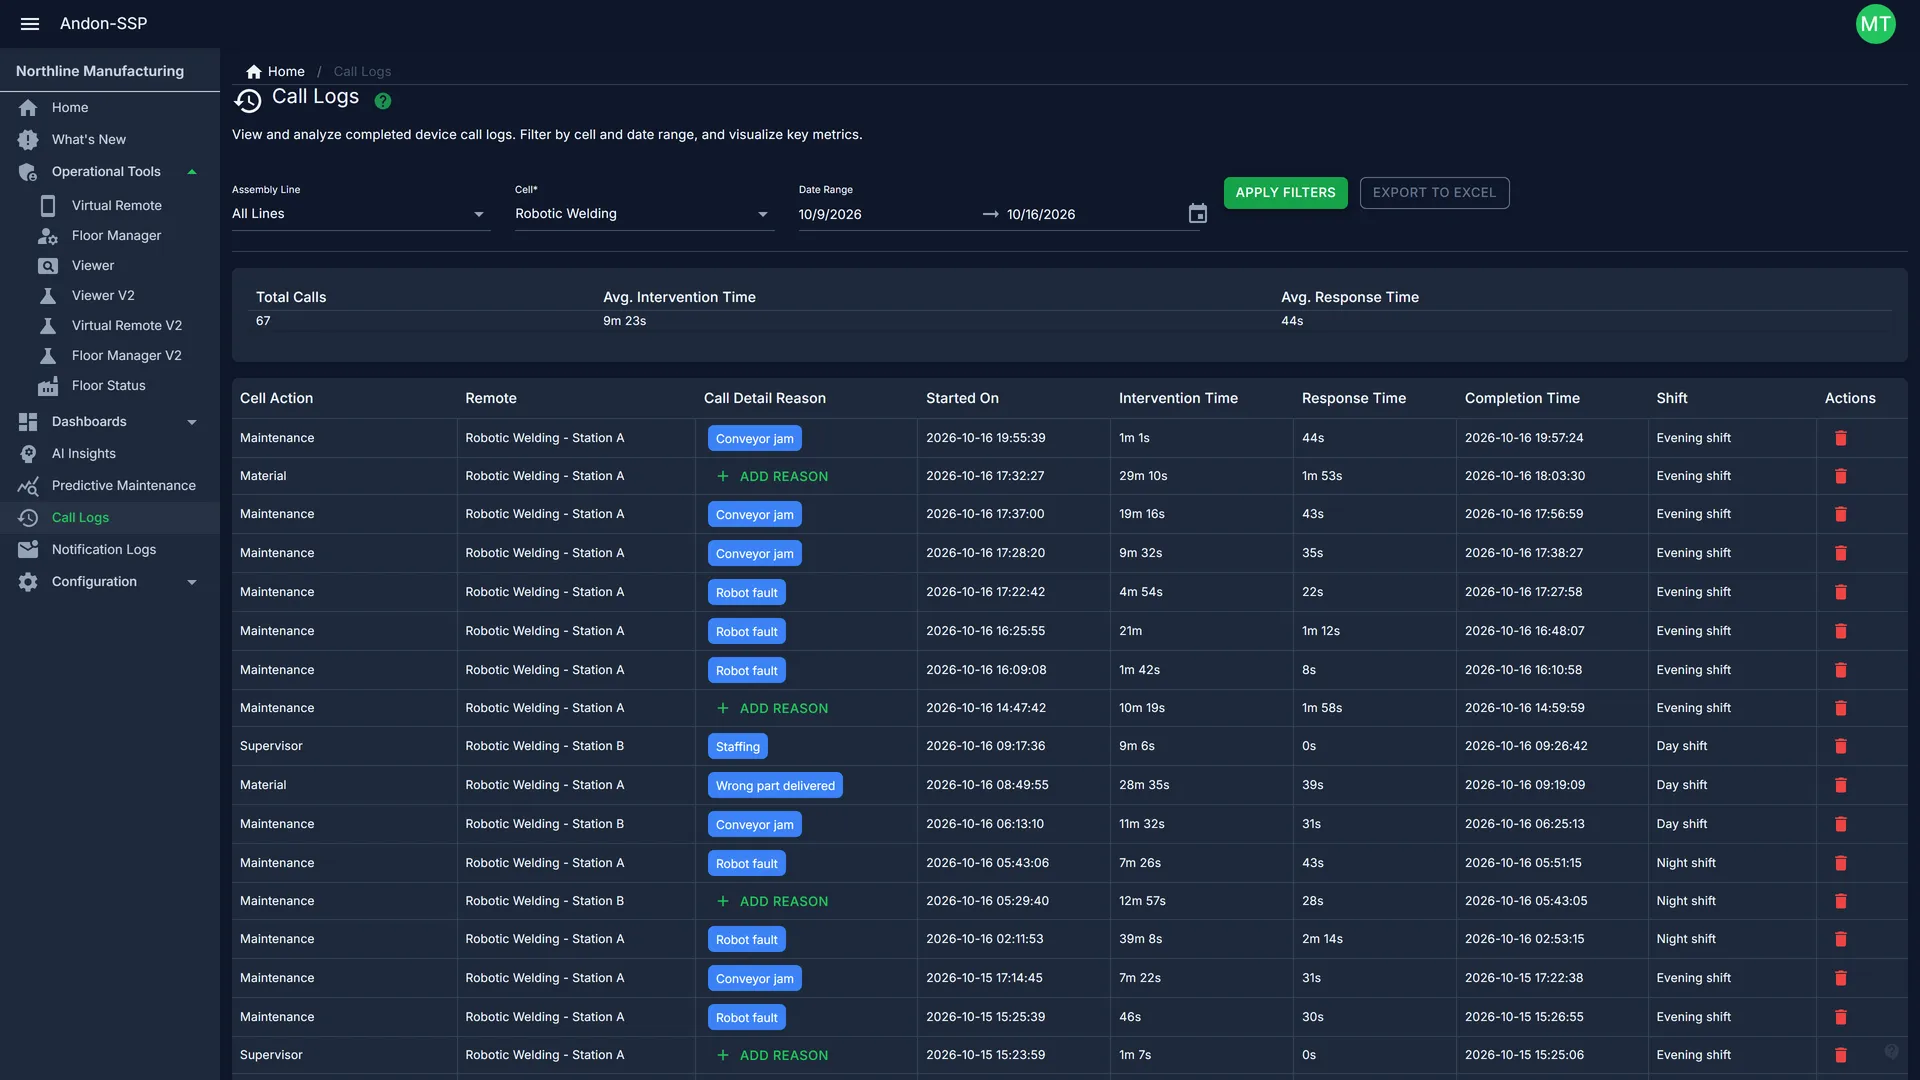The height and width of the screenshot is (1080, 1920).
Task: Click the Call Logs help question icon
Action: point(383,101)
